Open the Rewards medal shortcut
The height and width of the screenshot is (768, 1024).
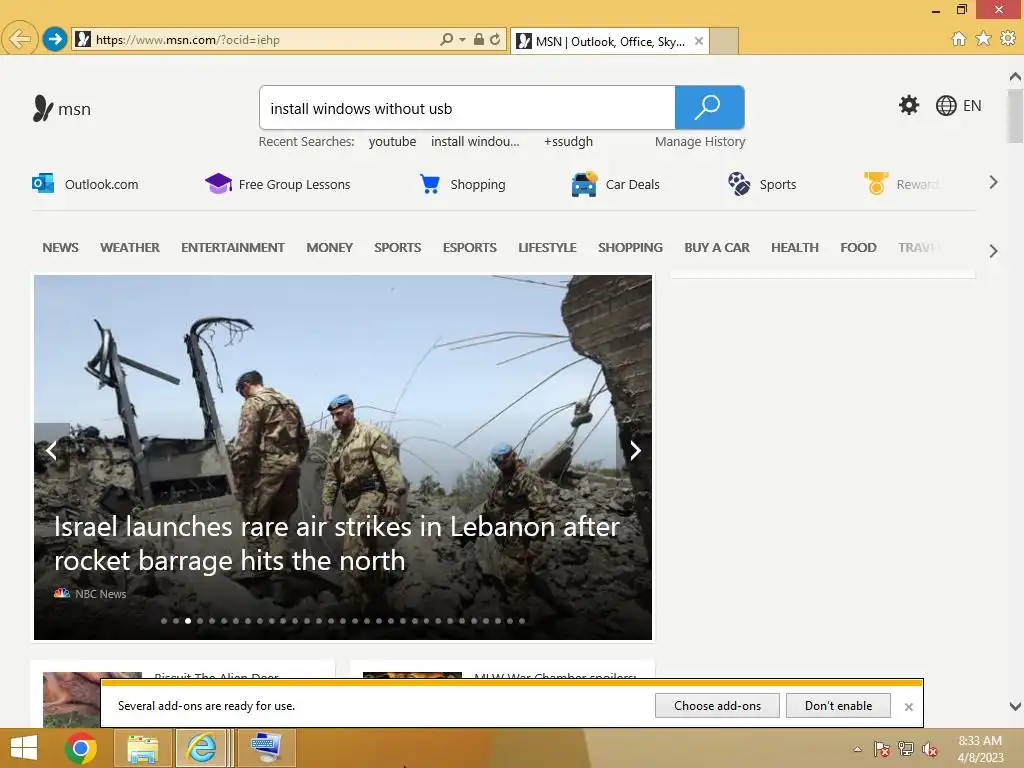click(x=901, y=184)
